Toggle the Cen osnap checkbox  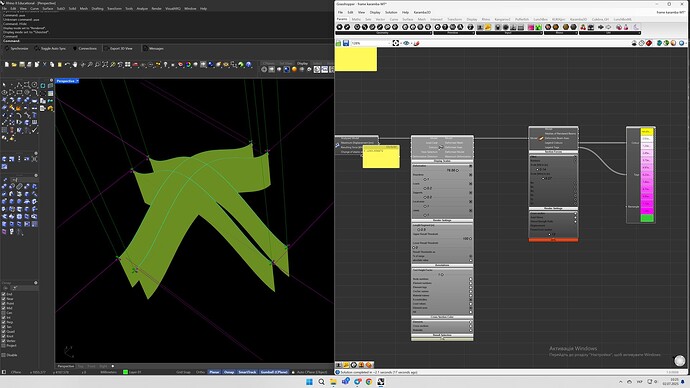(4, 313)
